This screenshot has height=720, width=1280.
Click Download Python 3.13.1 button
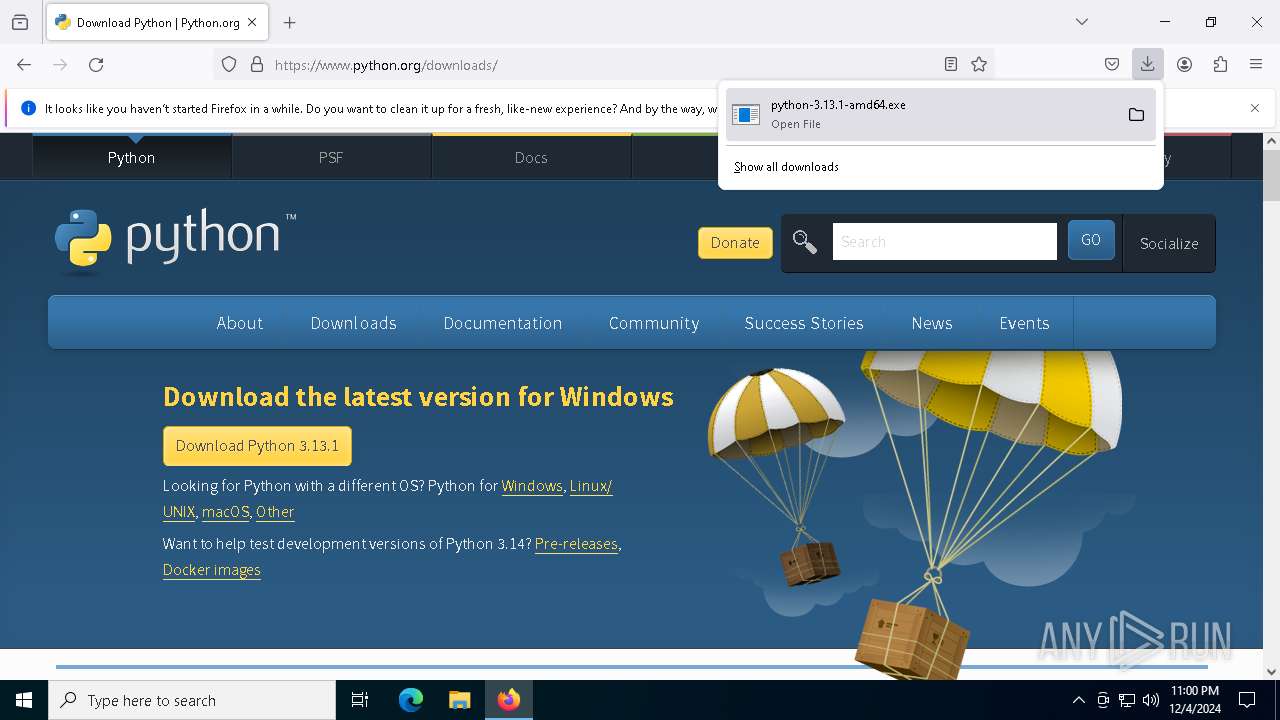point(257,446)
